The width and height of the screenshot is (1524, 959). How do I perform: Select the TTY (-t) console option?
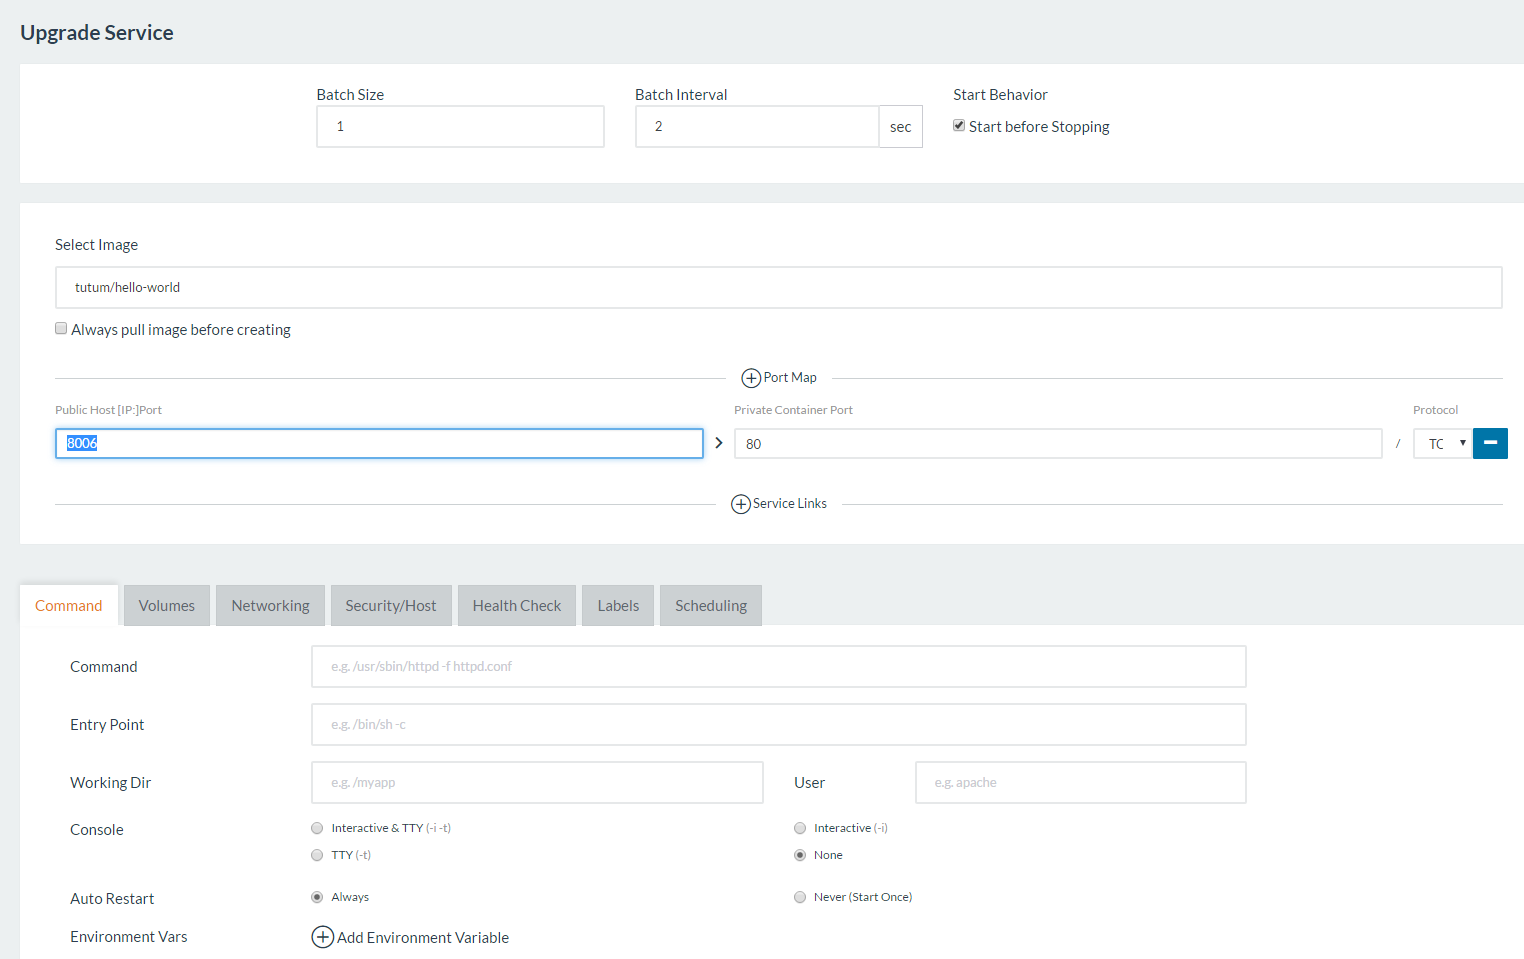(x=317, y=855)
